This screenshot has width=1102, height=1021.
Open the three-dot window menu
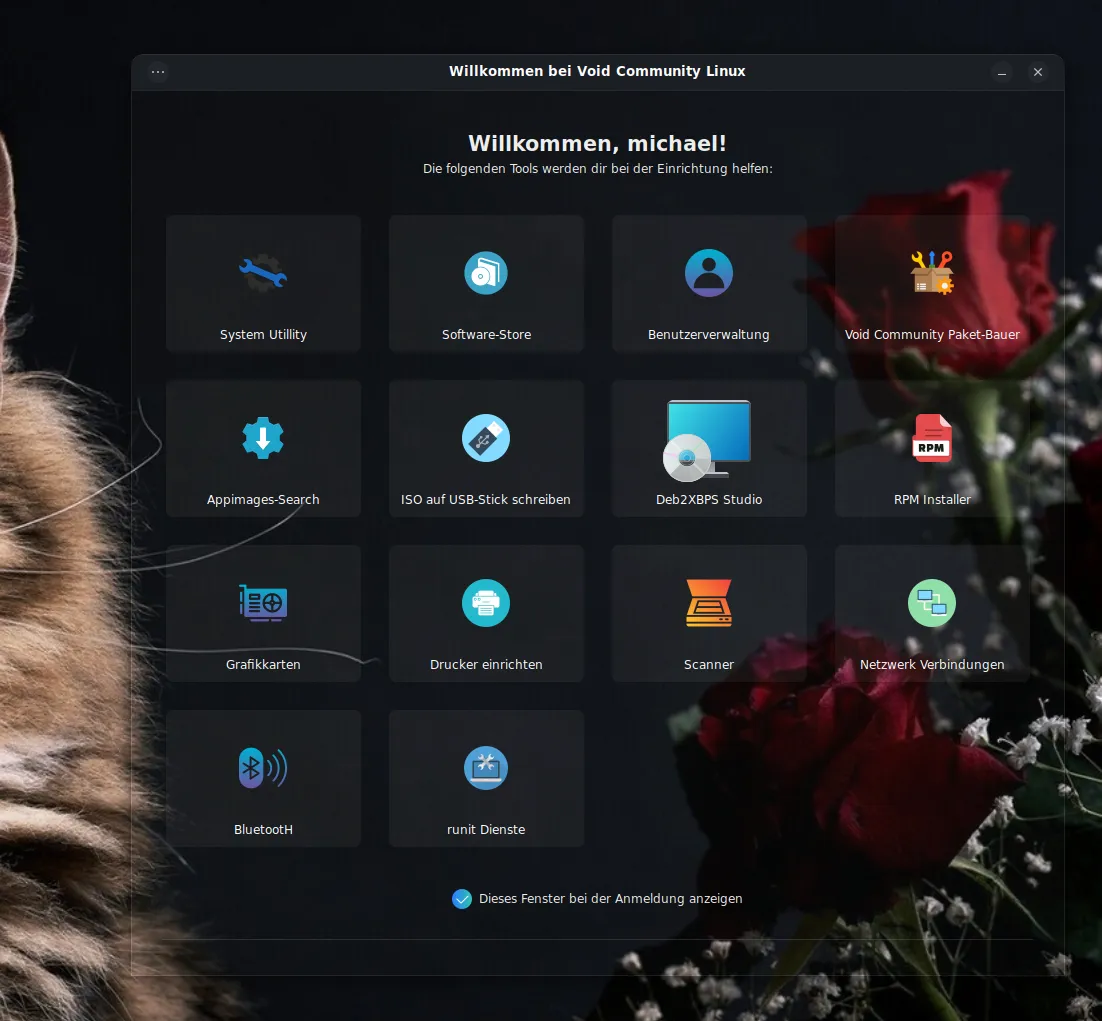click(x=158, y=72)
